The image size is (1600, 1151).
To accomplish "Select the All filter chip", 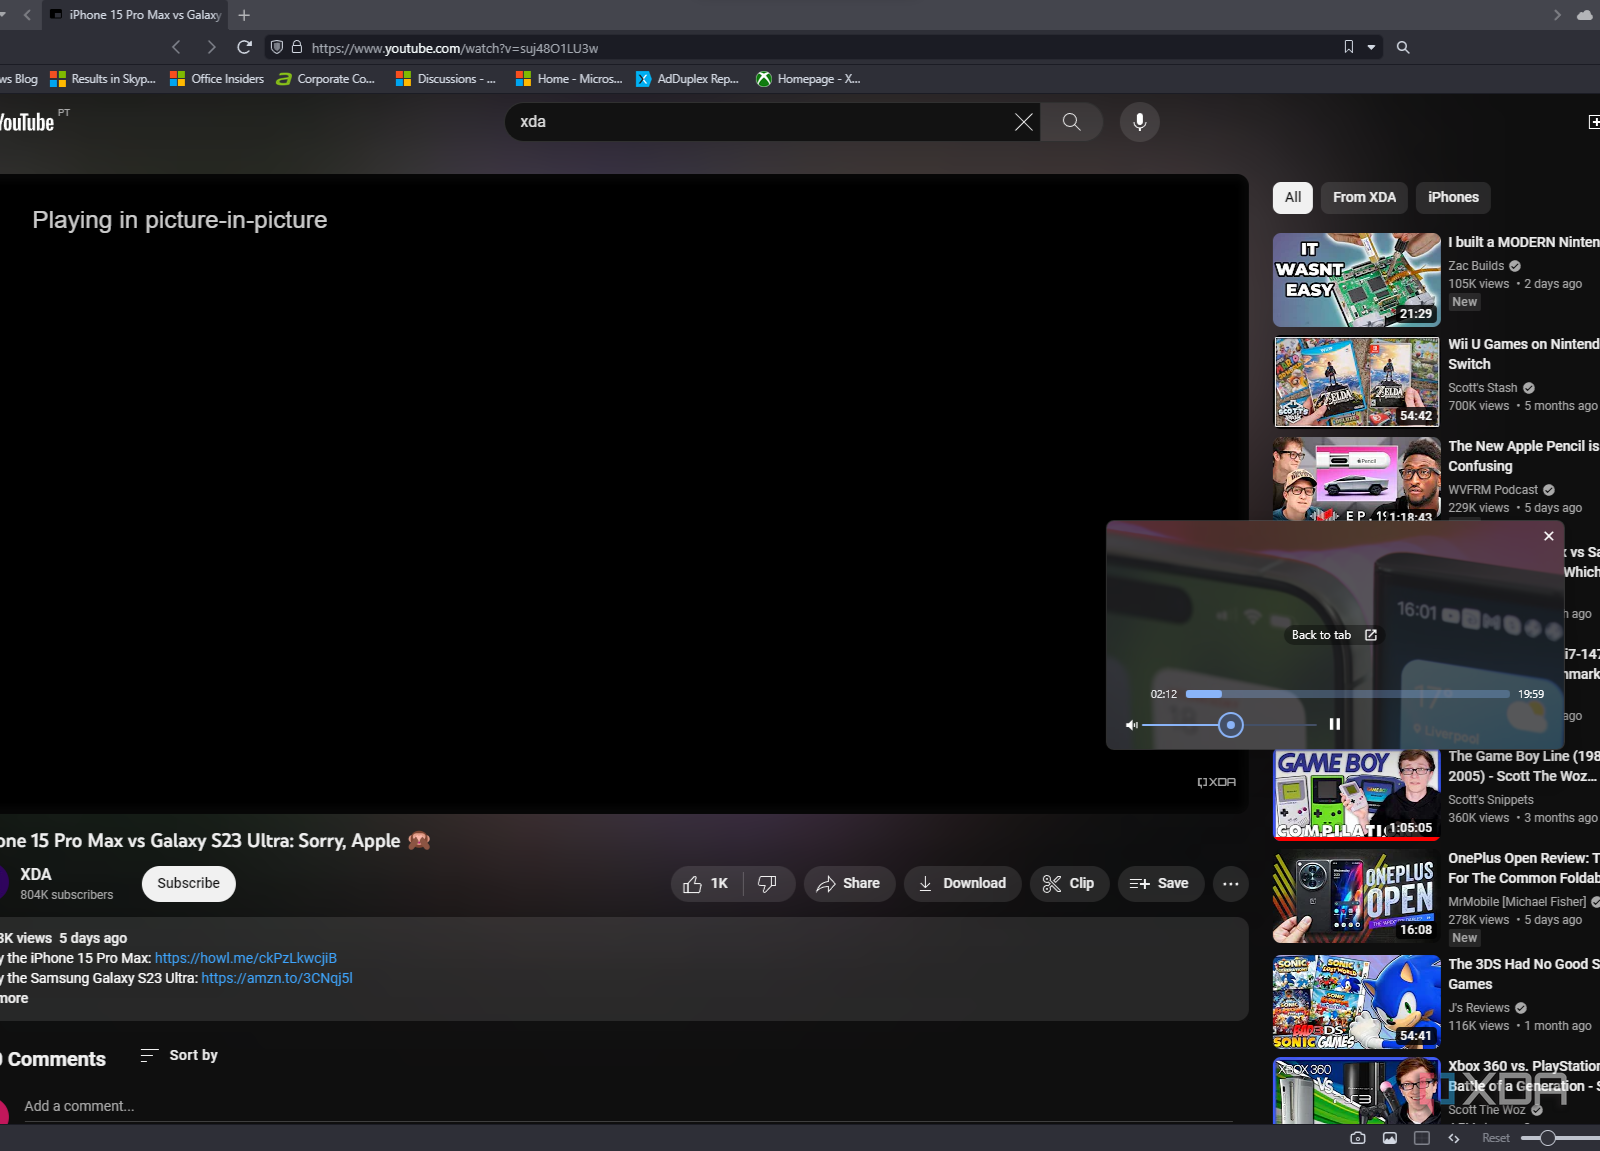I will (1293, 198).
